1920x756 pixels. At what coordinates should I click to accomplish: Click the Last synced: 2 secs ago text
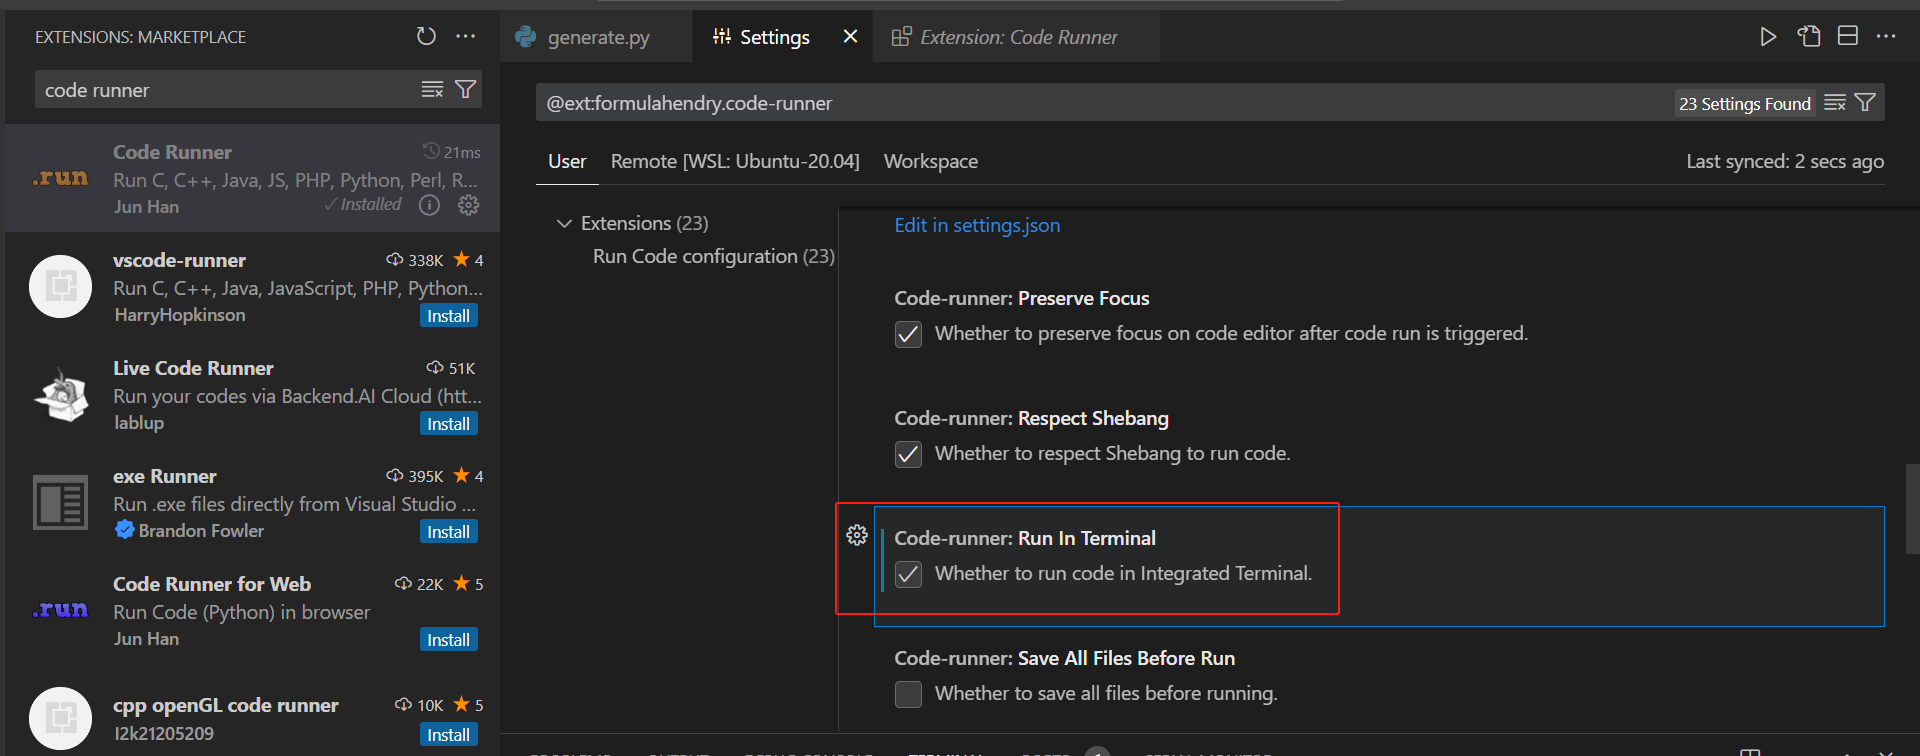1785,161
